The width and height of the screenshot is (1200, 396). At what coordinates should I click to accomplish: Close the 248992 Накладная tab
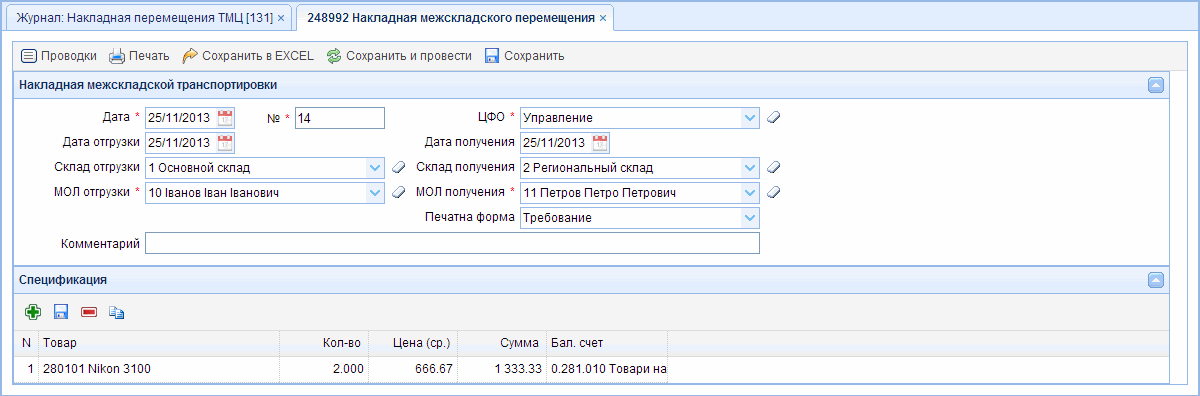[603, 18]
